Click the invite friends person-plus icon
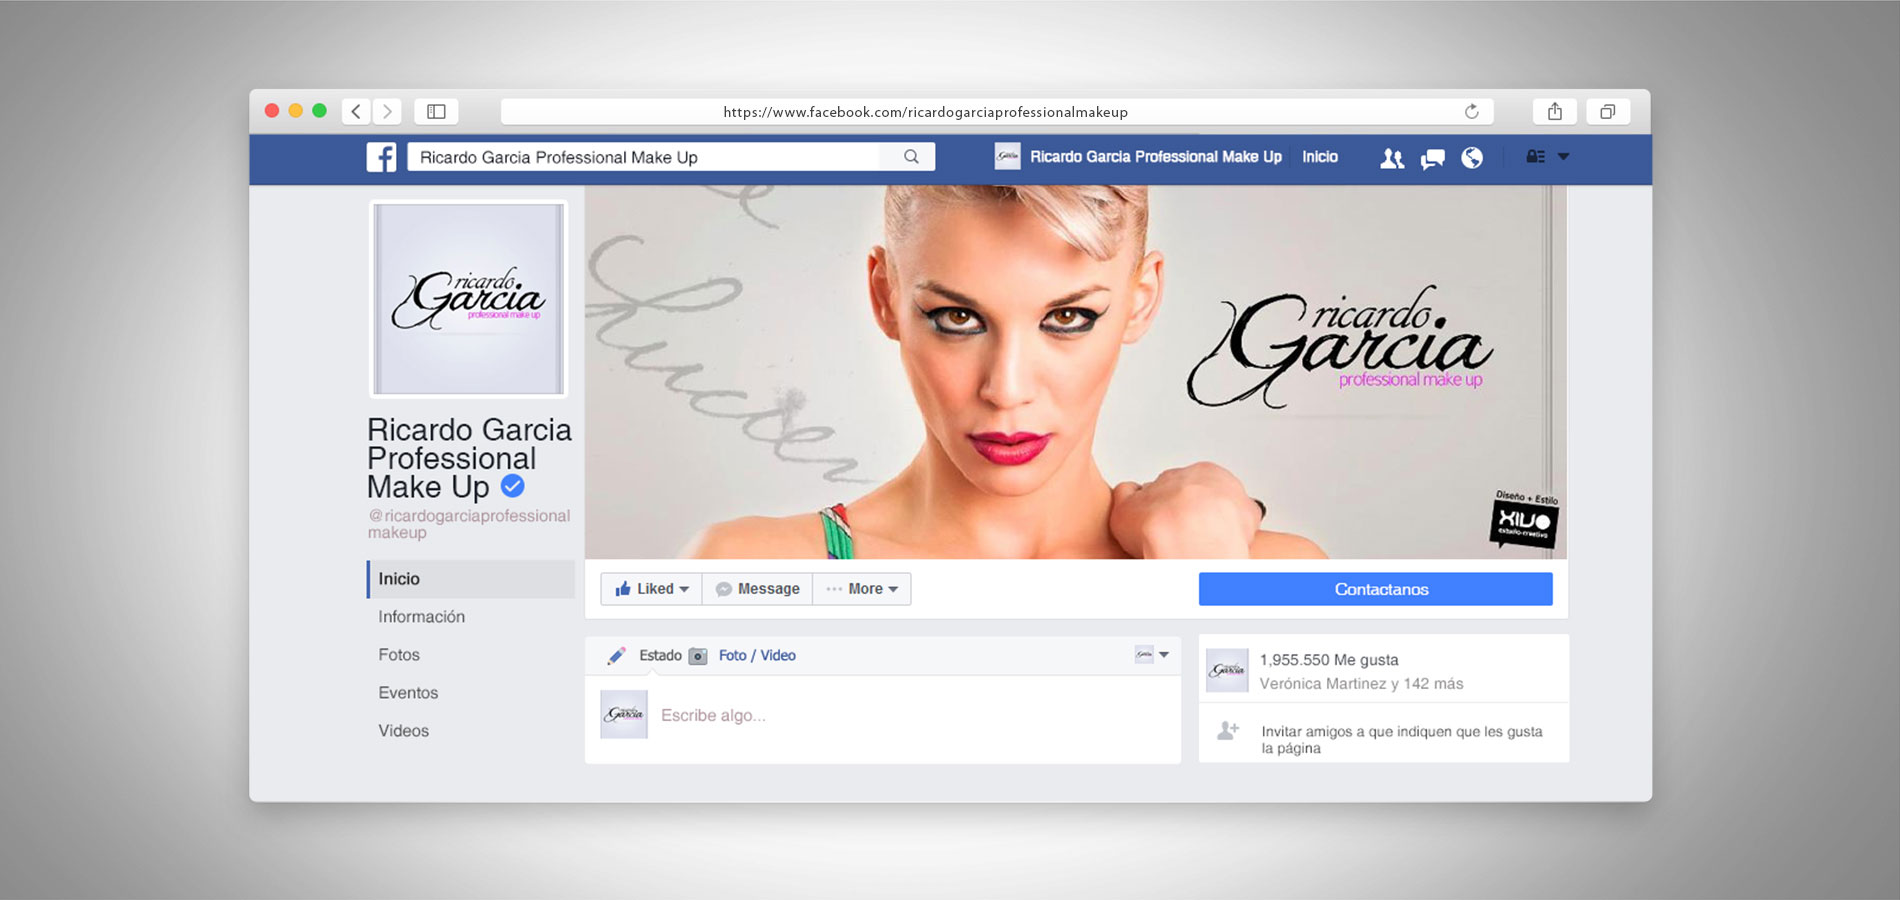The width and height of the screenshot is (1900, 900). coord(1228,731)
